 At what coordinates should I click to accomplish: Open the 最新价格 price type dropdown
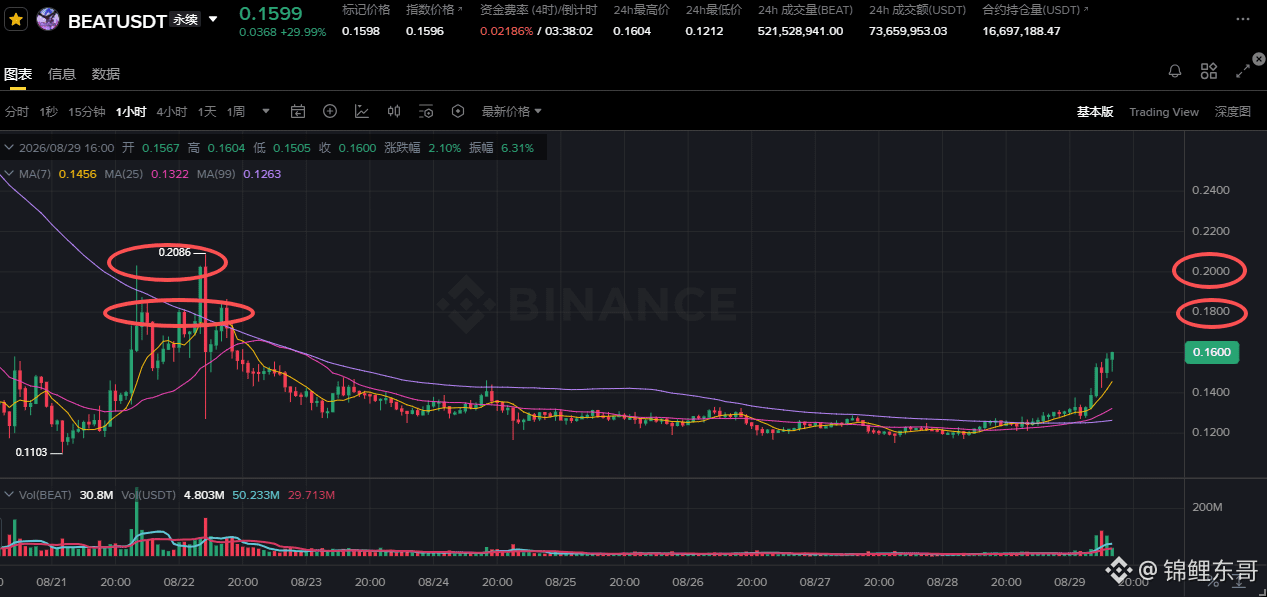pyautogui.click(x=511, y=111)
